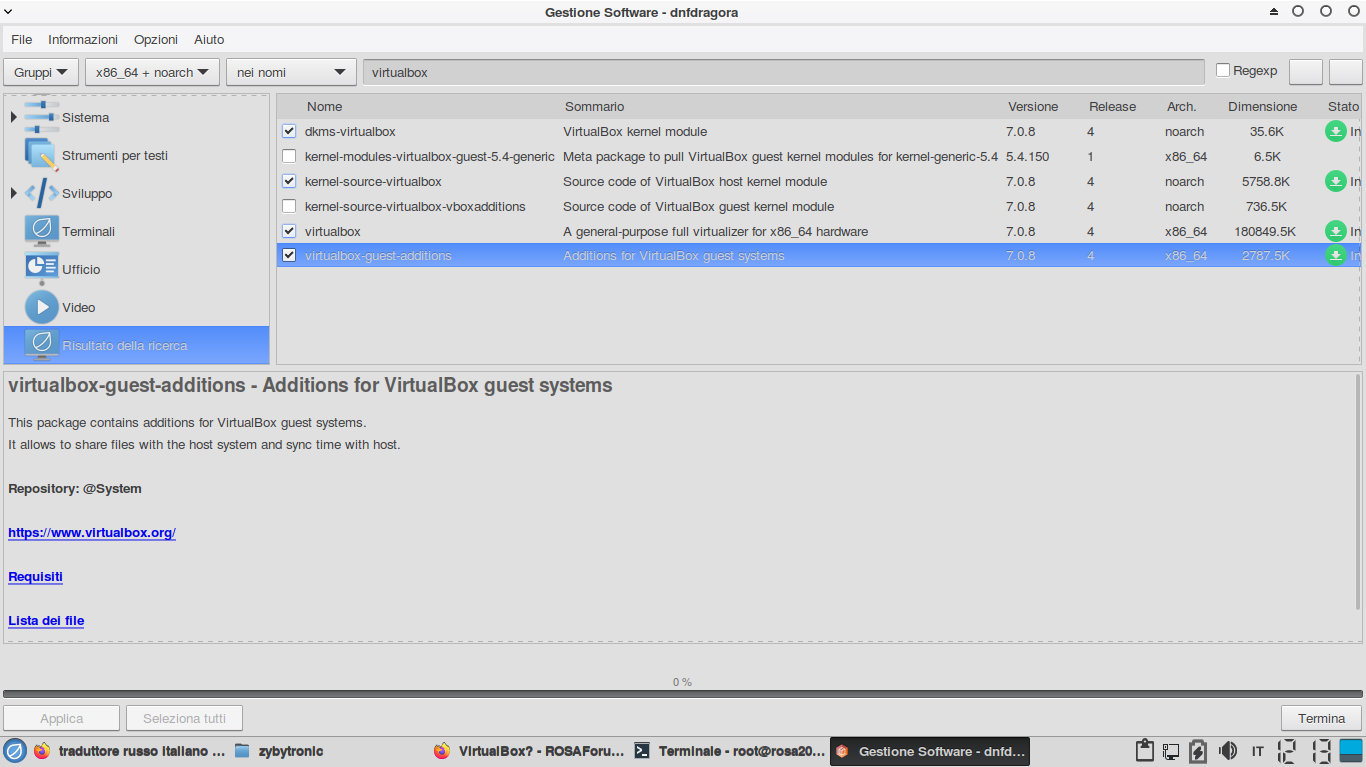
Task: Open the Aiuto menu
Action: pyautogui.click(x=209, y=39)
